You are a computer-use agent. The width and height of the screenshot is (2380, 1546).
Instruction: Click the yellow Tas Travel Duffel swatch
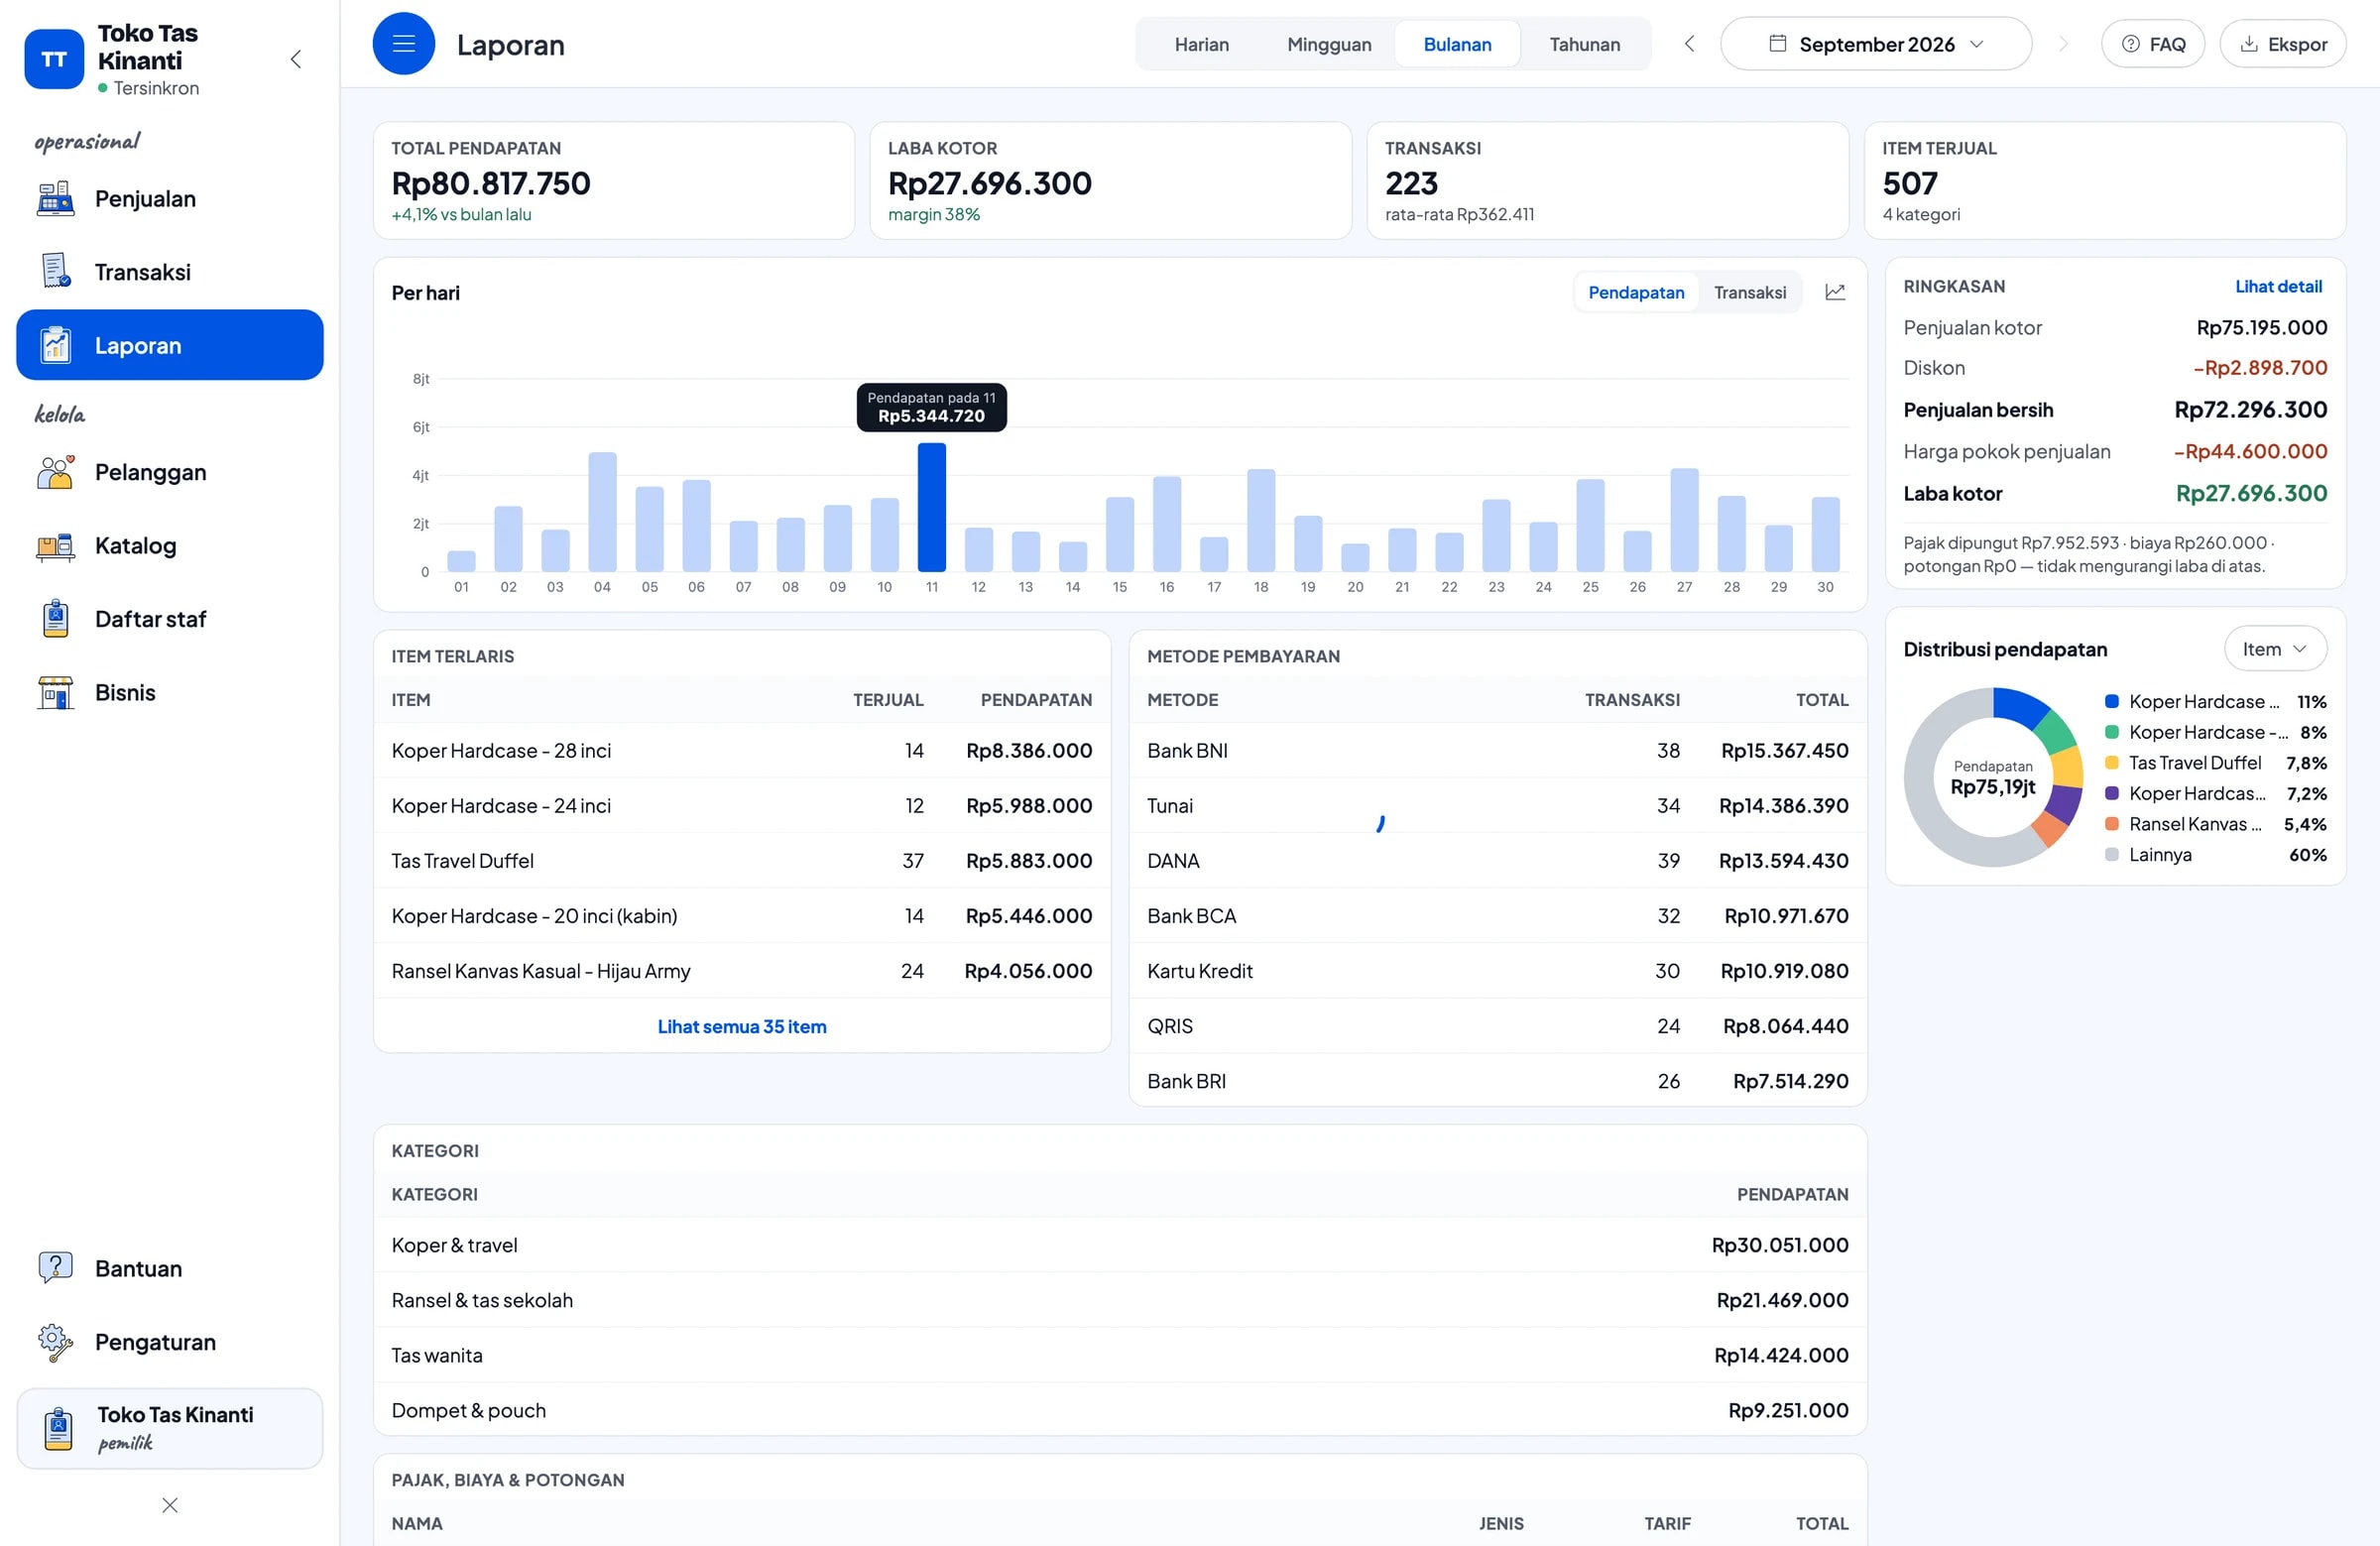2111,763
